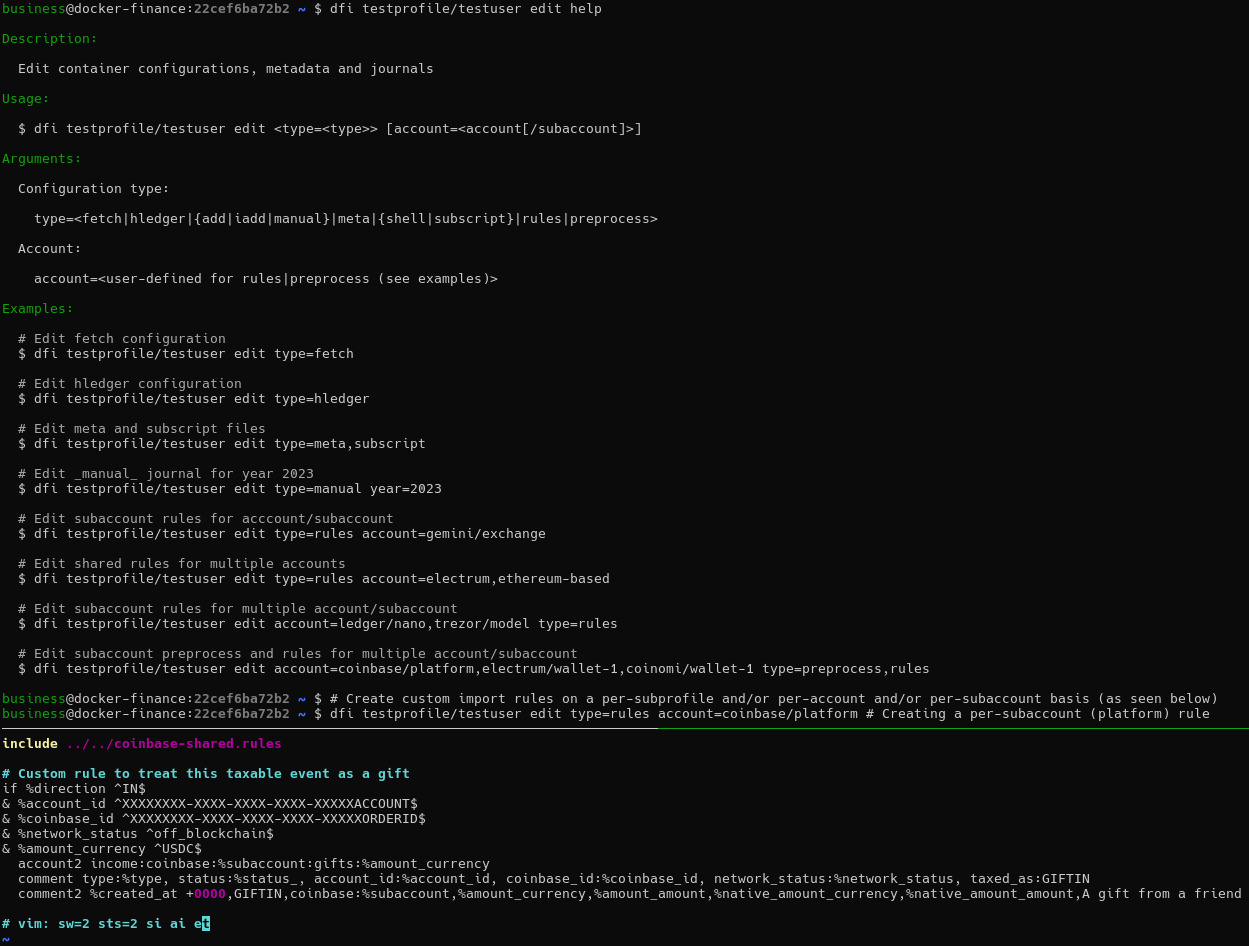Click the coinbase-shared.rules include path
Viewport: 1249px width, 946px height.
coord(173,744)
